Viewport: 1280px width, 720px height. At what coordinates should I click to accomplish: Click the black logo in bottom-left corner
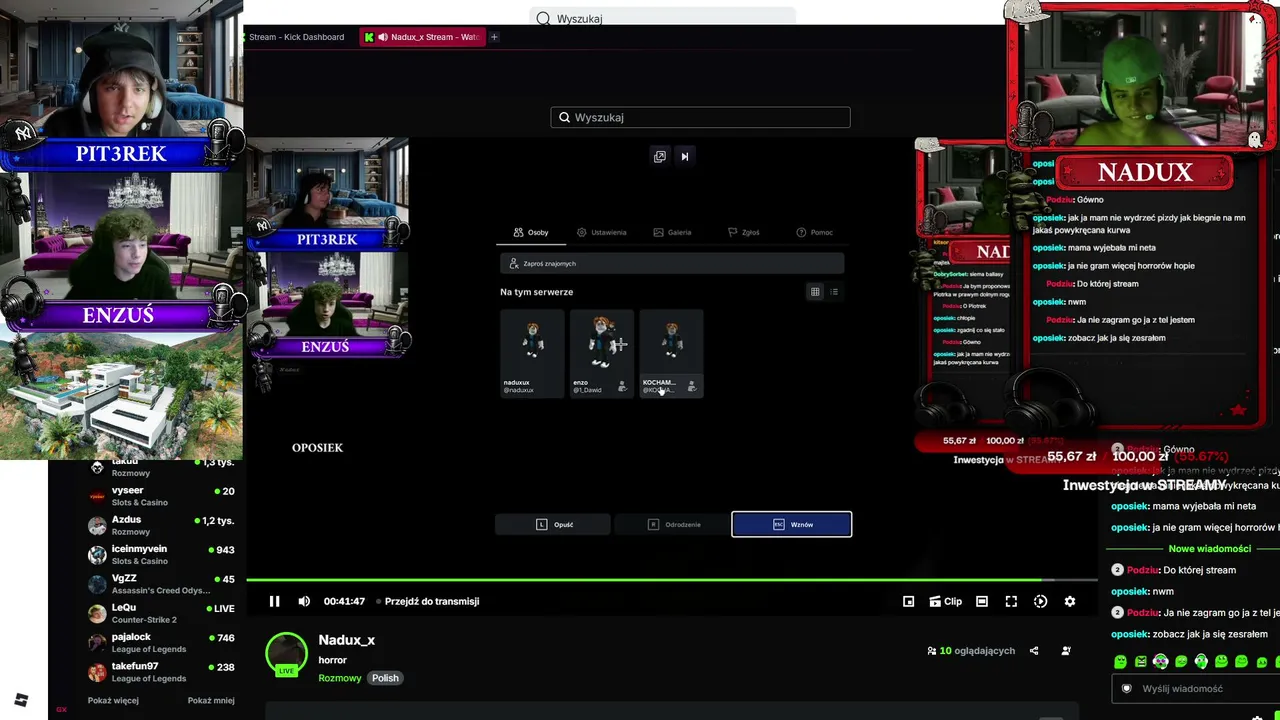click(21, 700)
